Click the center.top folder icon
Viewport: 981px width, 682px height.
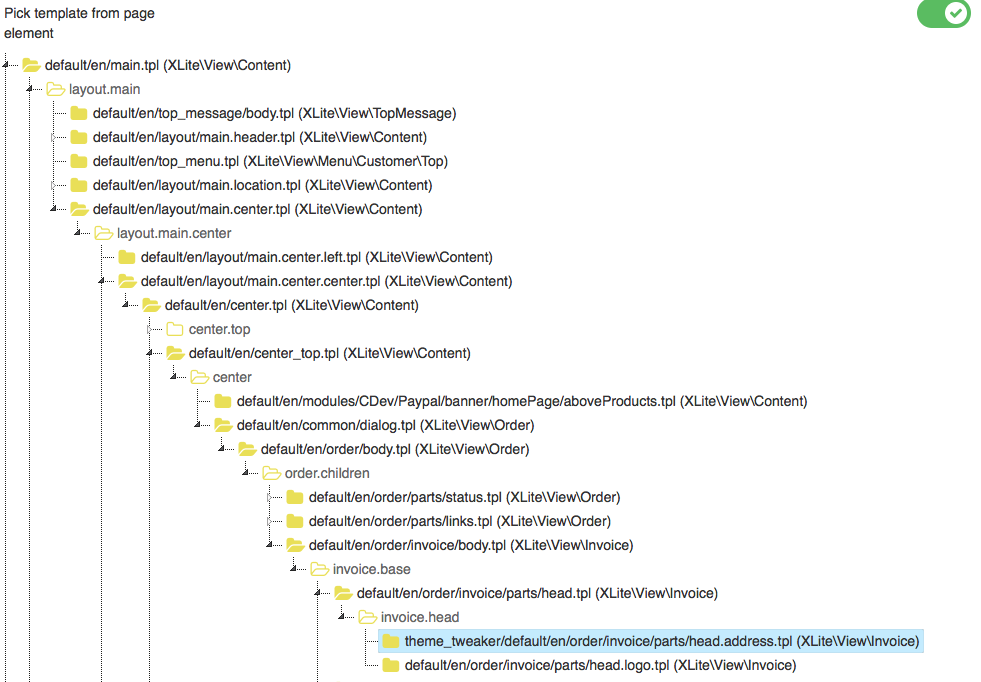pos(175,329)
